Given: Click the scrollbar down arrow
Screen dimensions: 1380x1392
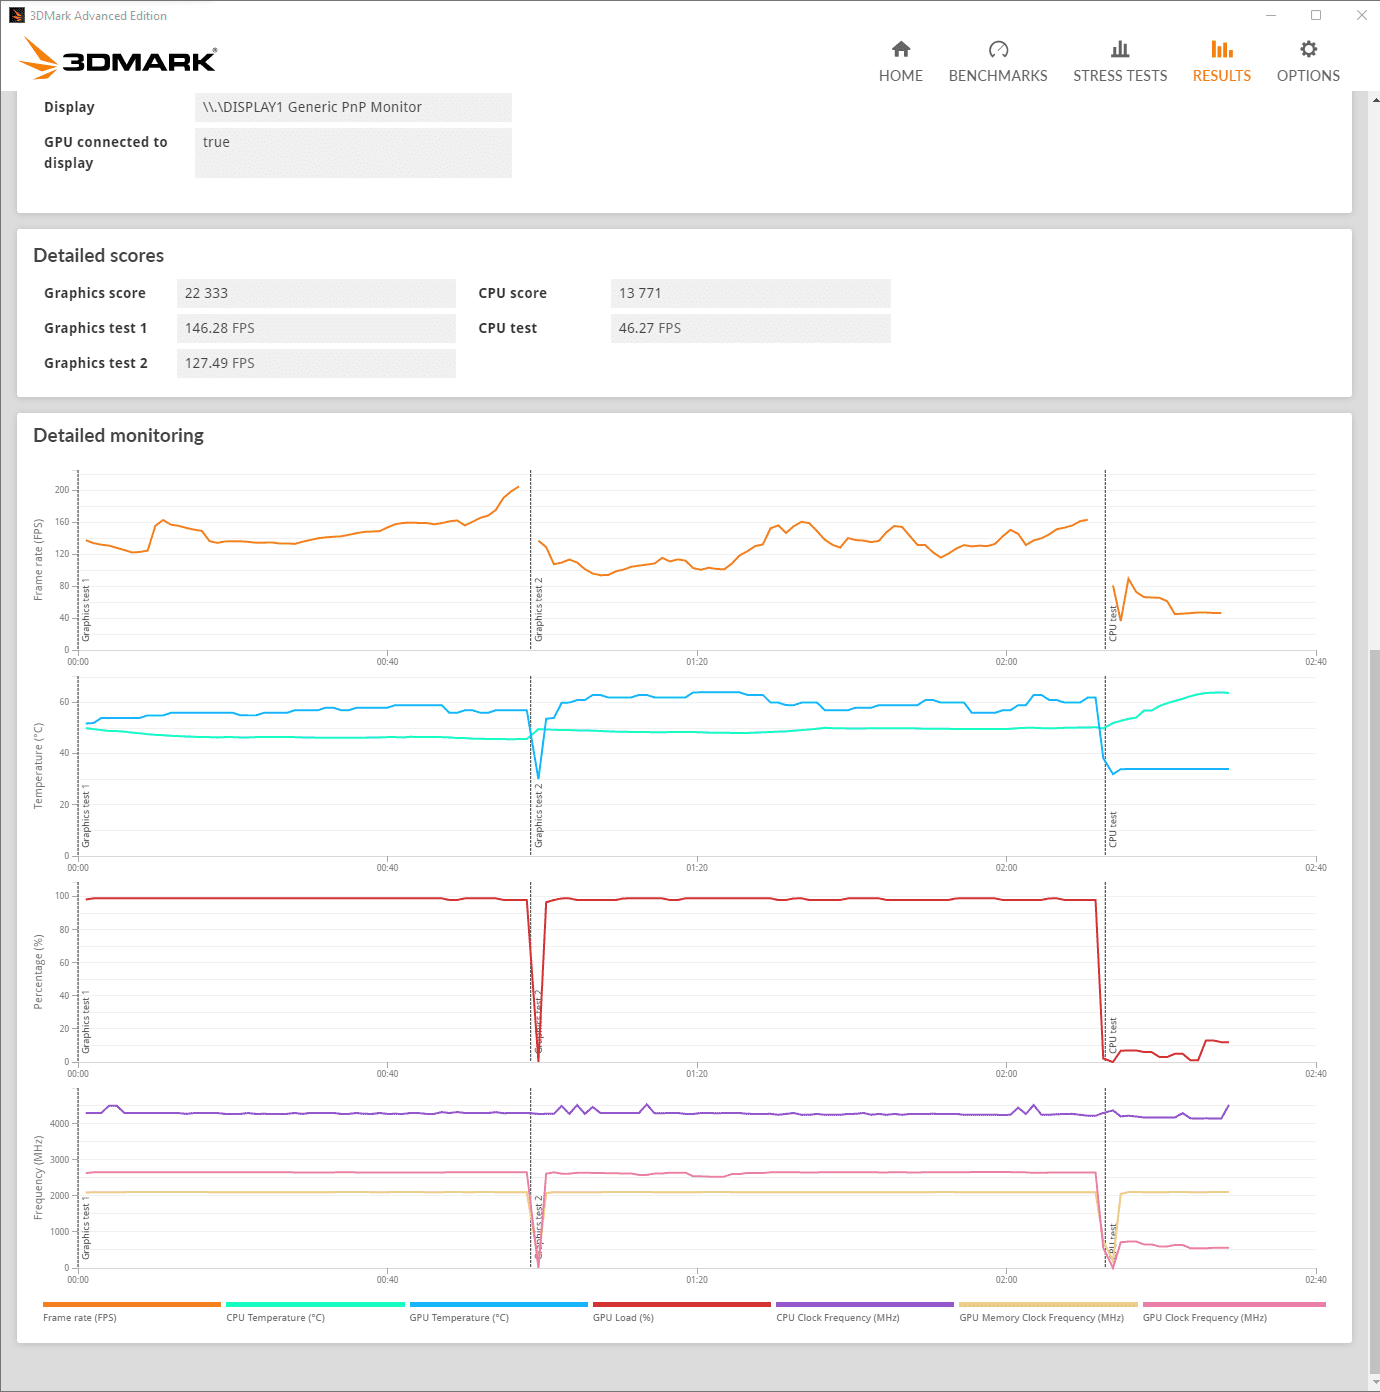Looking at the screenshot, I should [x=1375, y=1383].
